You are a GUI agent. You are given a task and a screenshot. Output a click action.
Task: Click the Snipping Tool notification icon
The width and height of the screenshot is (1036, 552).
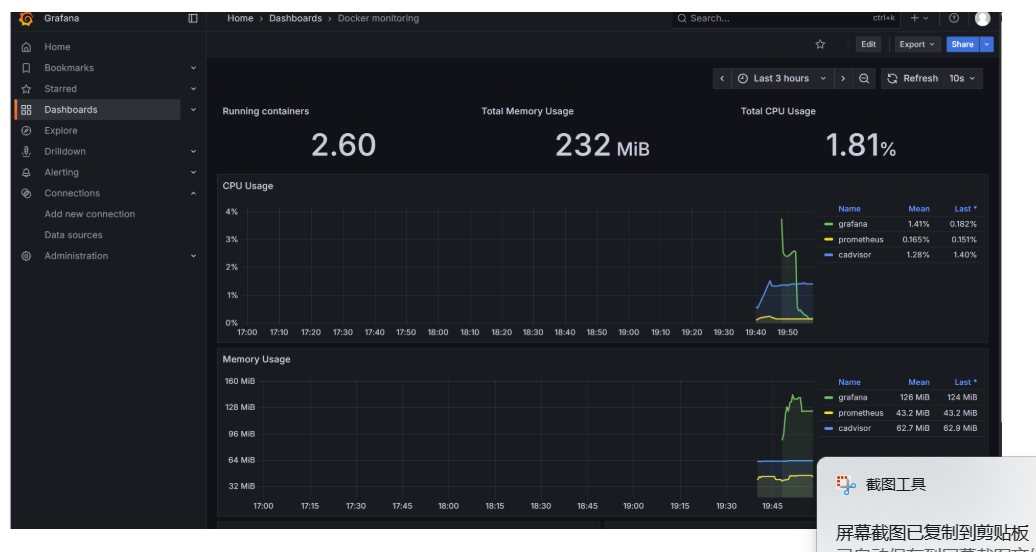[x=846, y=485]
